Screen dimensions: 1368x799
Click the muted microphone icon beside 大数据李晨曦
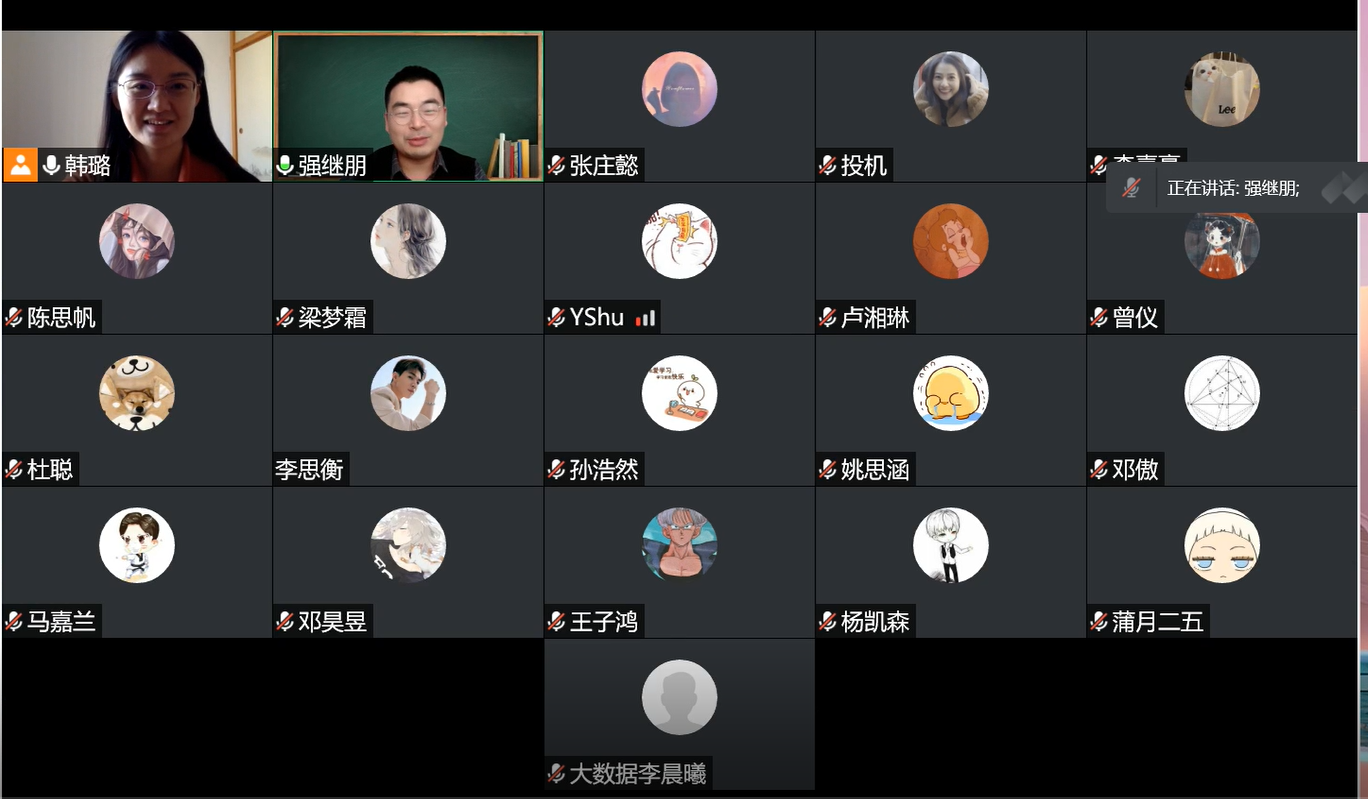557,774
